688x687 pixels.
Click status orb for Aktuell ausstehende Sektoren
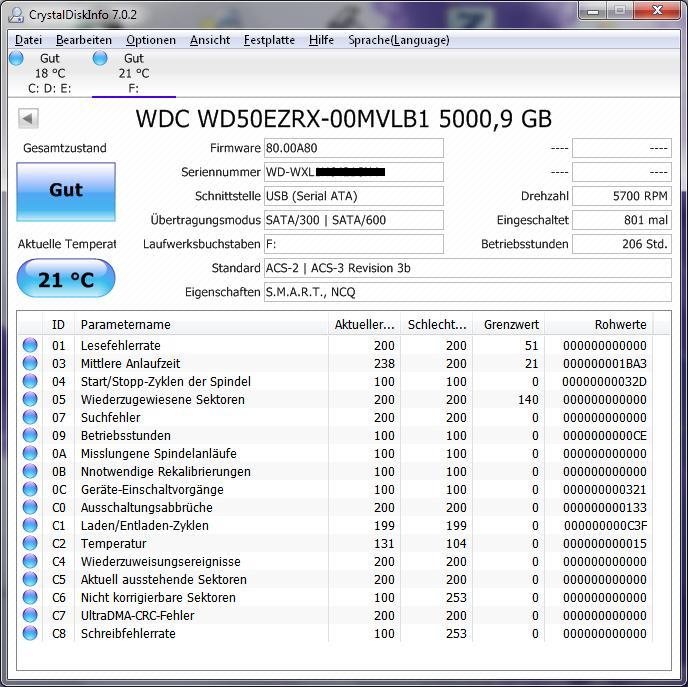tap(30, 579)
